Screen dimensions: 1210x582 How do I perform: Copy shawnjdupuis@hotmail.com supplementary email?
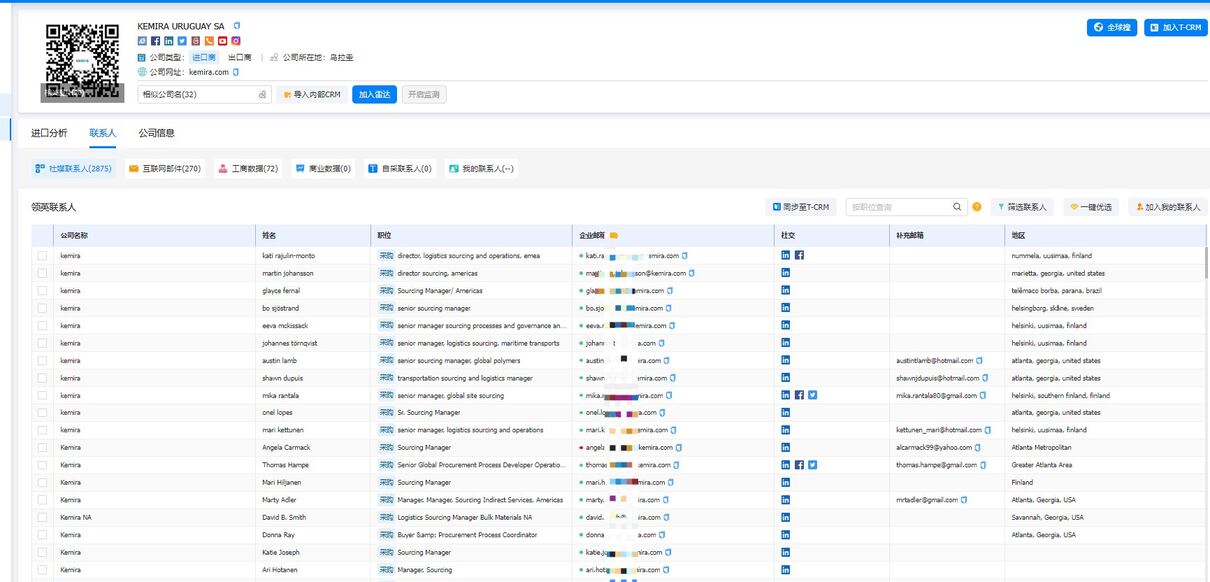pos(985,378)
